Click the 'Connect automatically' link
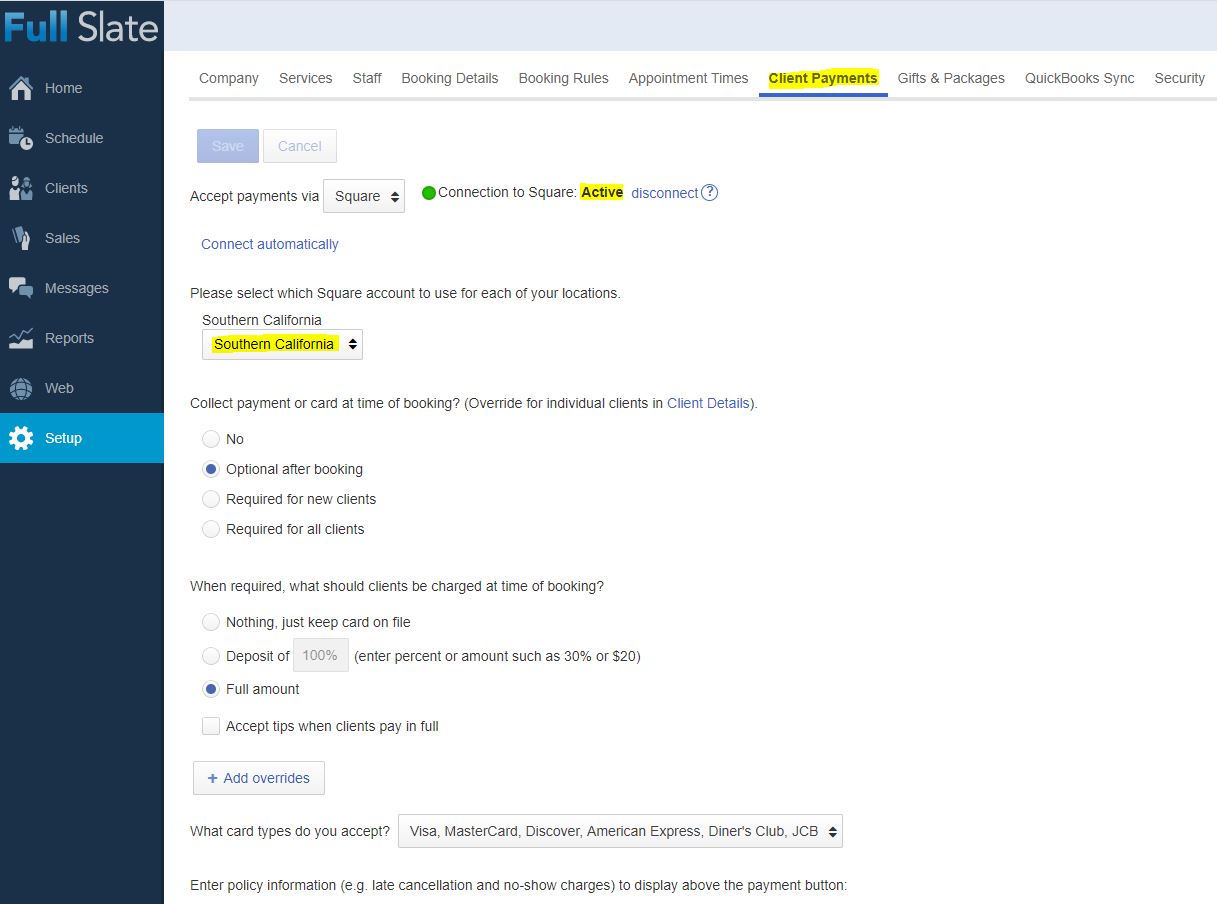Image resolution: width=1217 pixels, height=904 pixels. [270, 244]
